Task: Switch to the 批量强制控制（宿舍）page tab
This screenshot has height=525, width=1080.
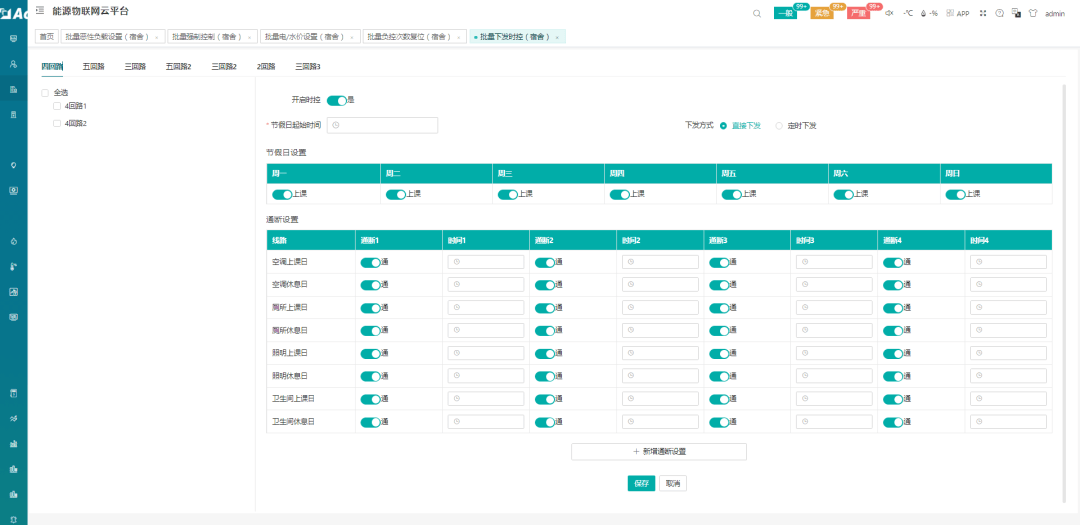Action: [214, 37]
